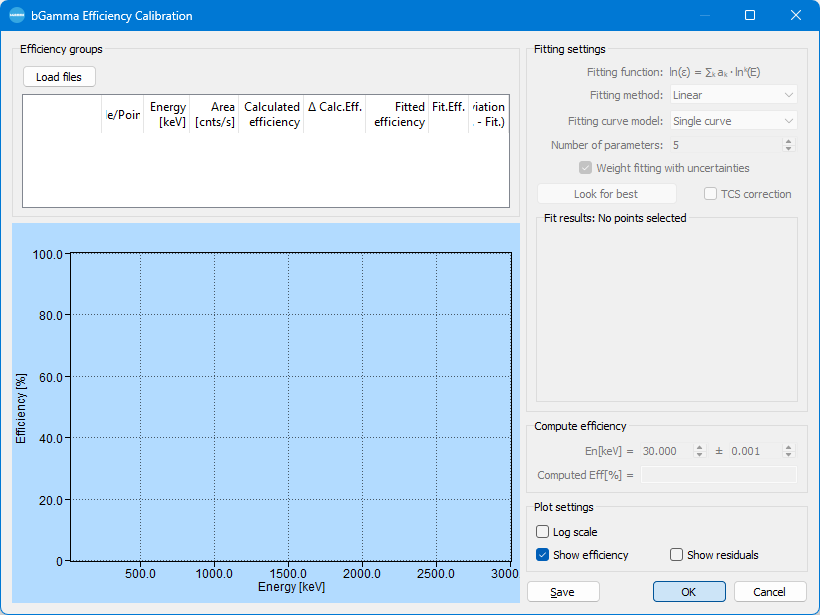
Task: Increase the En[keV] energy value
Action: pos(700,447)
